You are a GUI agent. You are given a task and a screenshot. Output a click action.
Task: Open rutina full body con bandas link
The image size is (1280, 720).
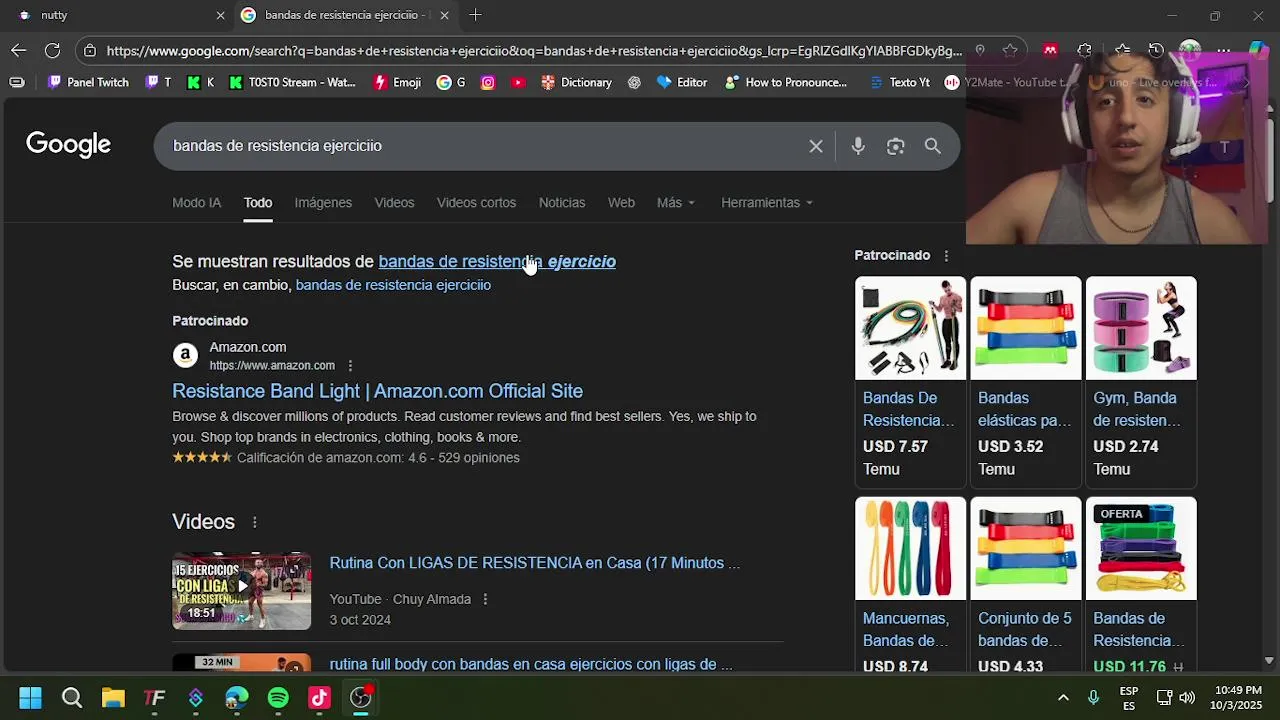pyautogui.click(x=531, y=664)
